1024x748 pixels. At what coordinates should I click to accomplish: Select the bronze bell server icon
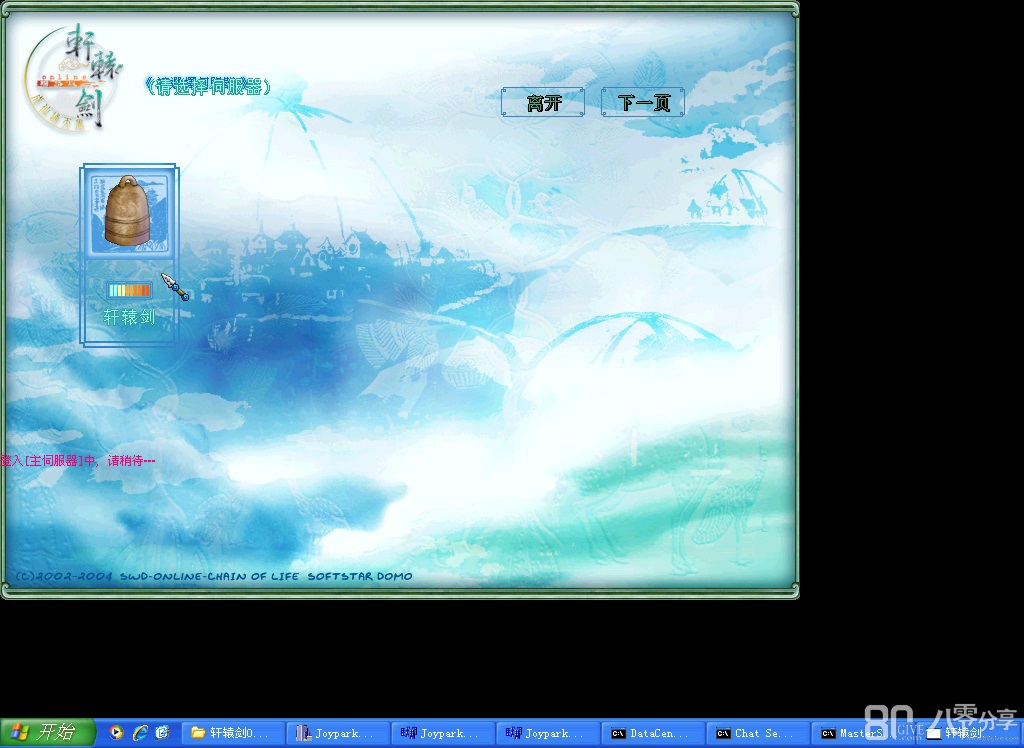point(128,212)
